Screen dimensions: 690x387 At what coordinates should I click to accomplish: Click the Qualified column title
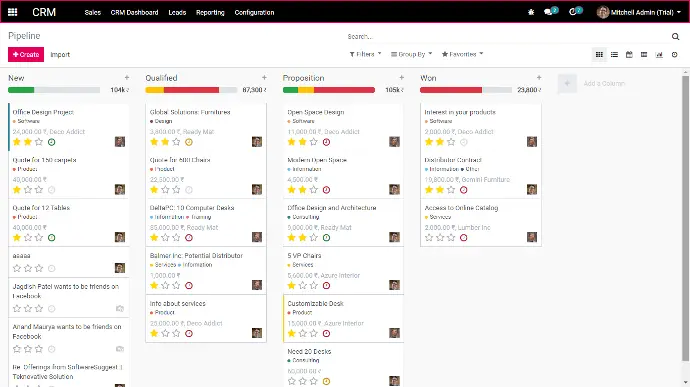(161, 78)
